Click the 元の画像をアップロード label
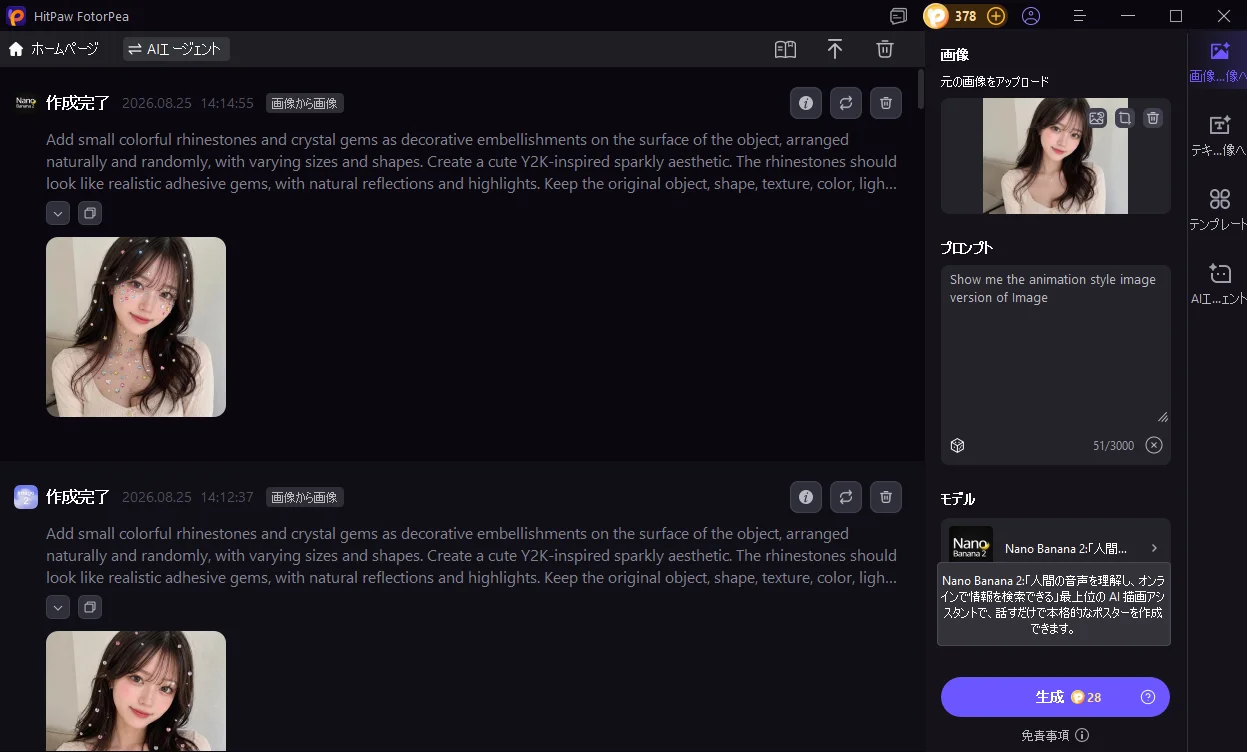The image size is (1247, 752). click(x=995, y=82)
